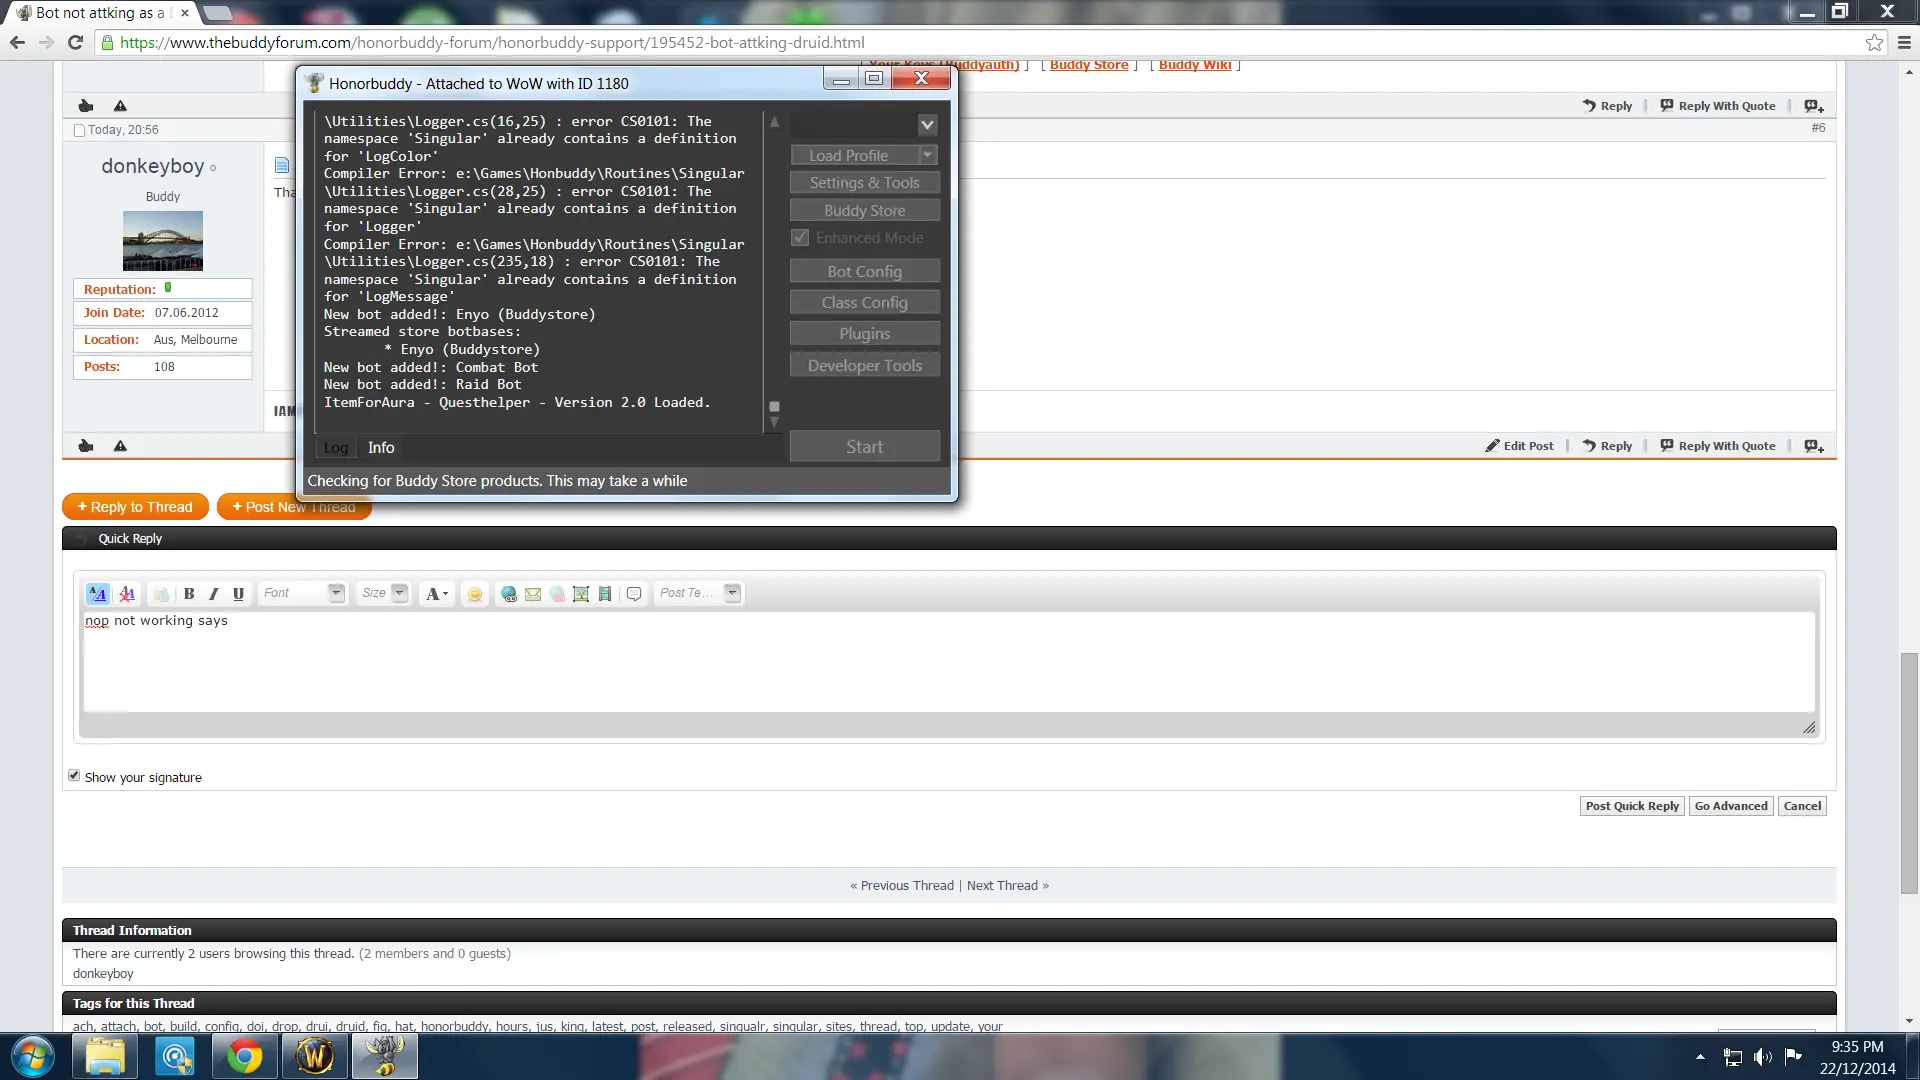Click Edit Post link
Viewport: 1920px width, 1080px height.
click(1519, 446)
